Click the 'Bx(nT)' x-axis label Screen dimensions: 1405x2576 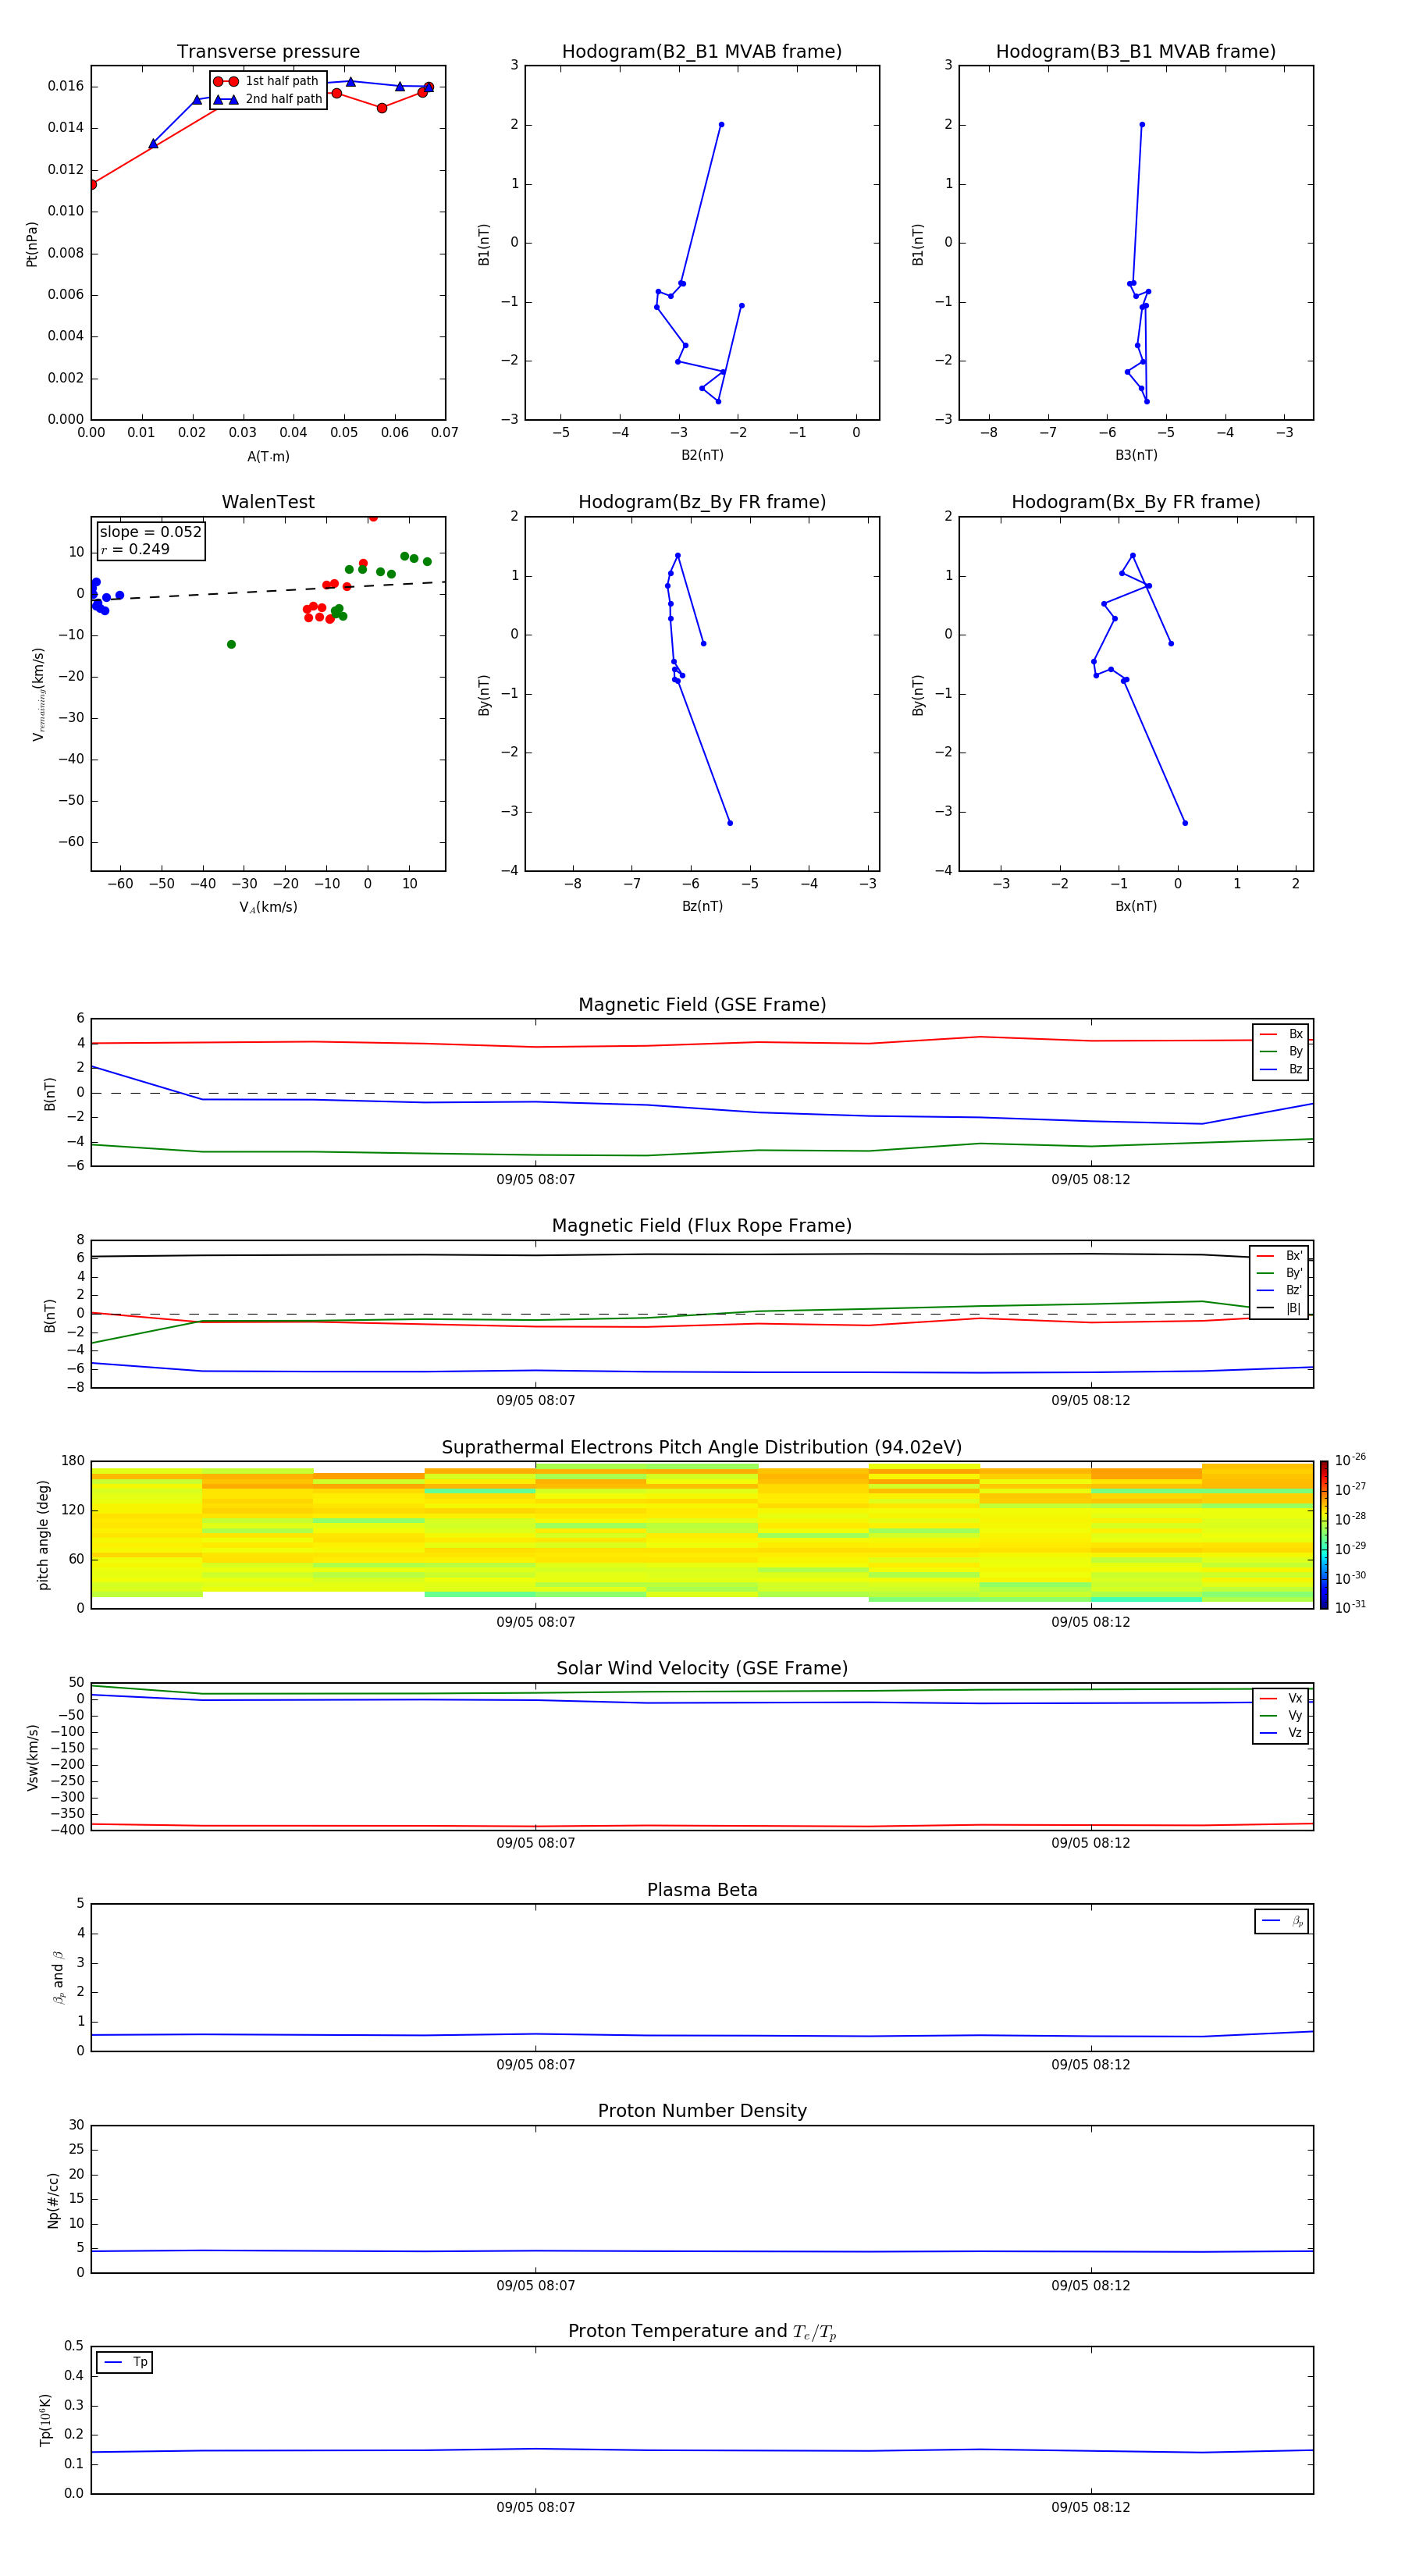1136,906
